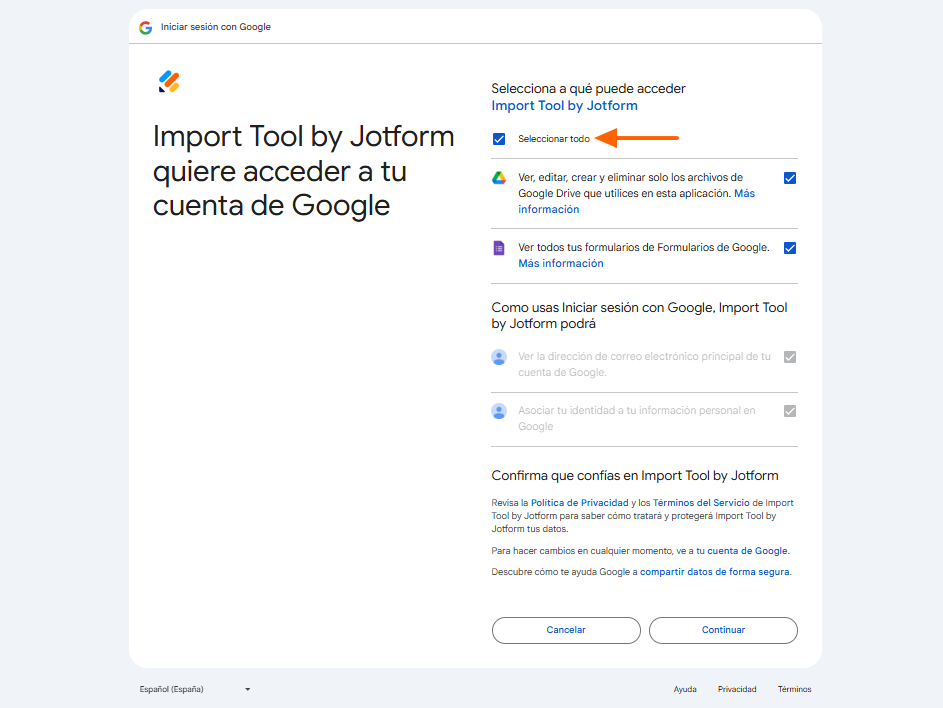The image size is (943, 708).
Task: Click the profile icon beside identity permission
Action: [499, 411]
